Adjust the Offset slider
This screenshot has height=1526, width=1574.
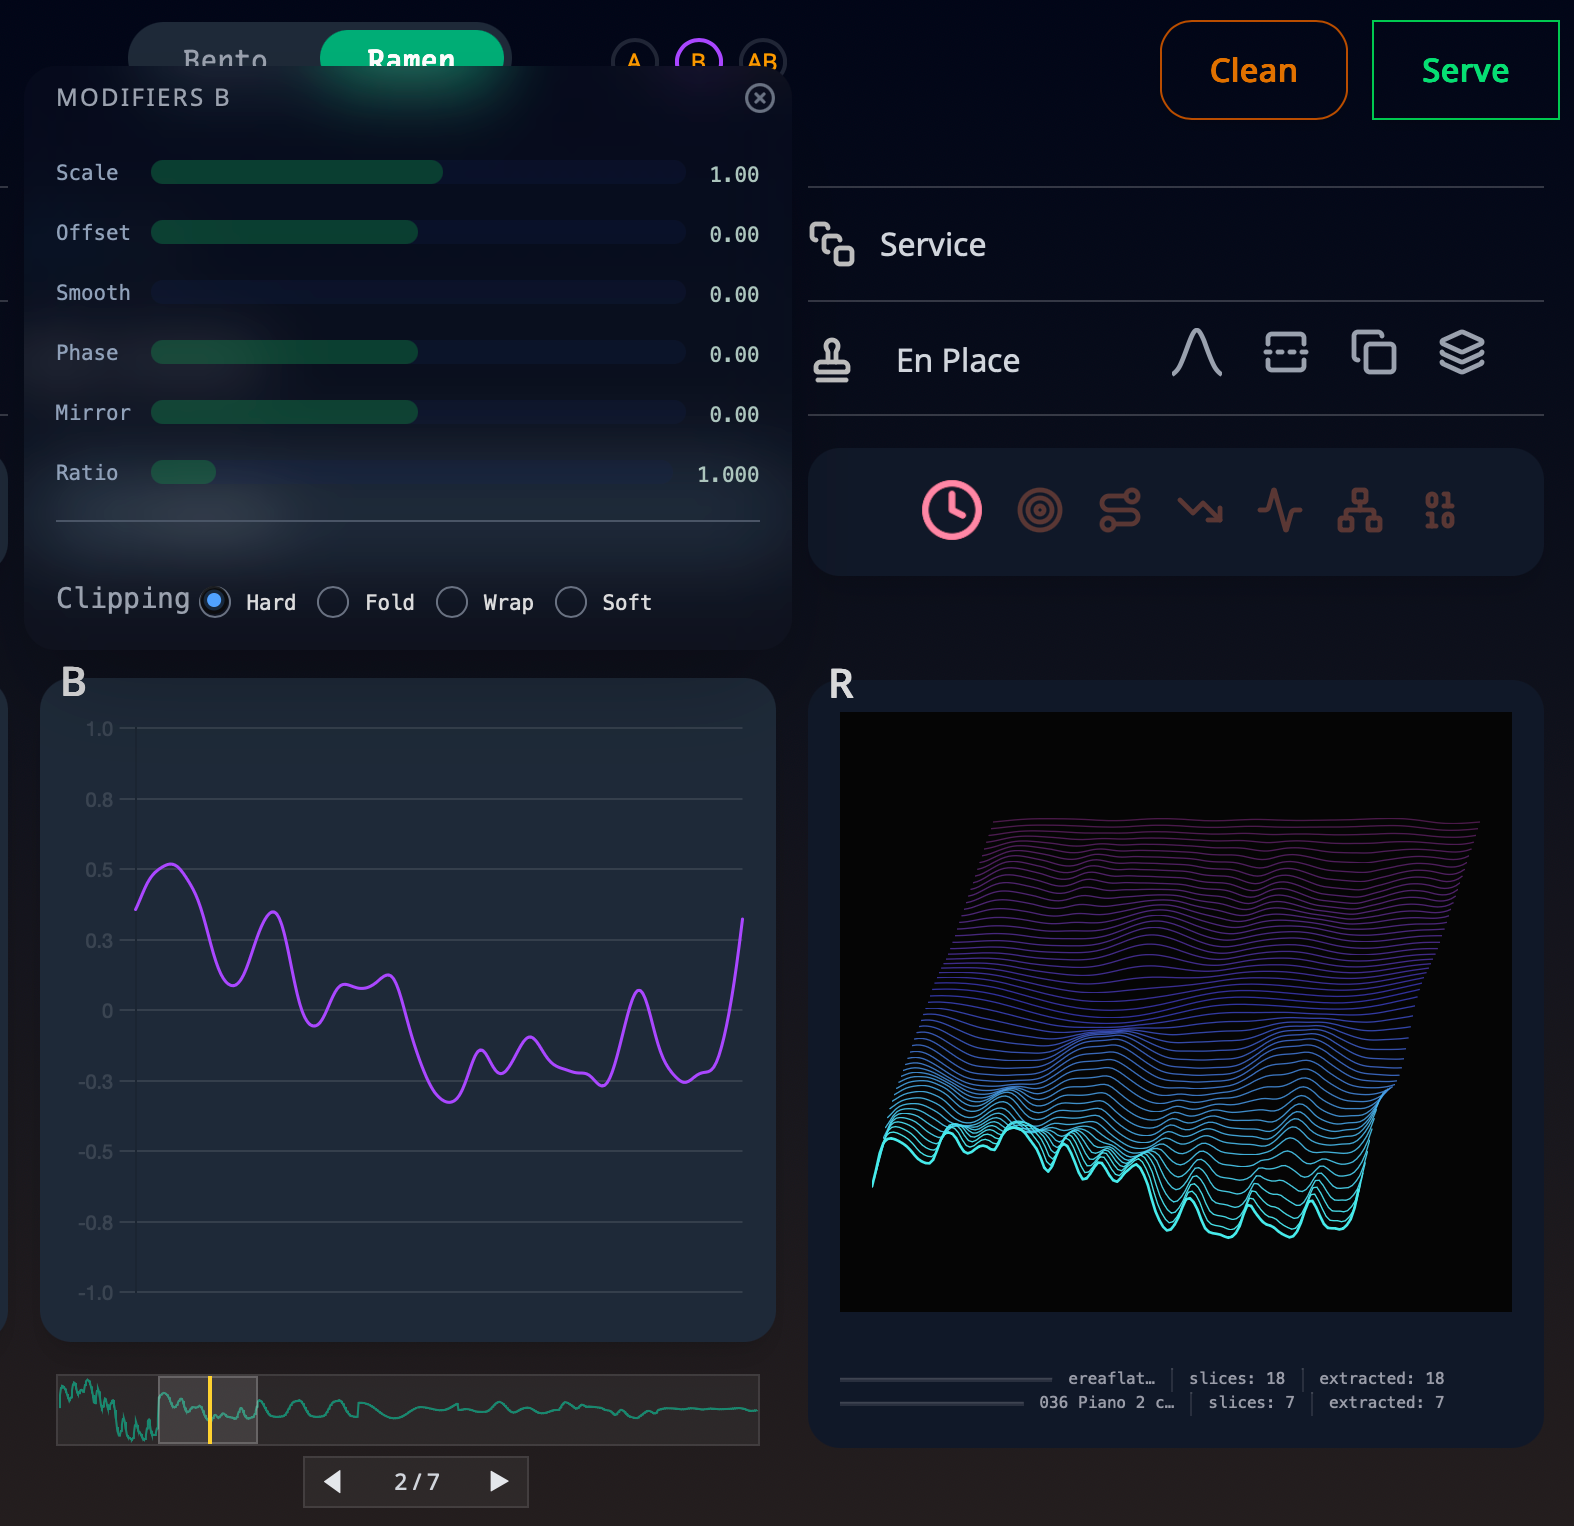[418, 232]
